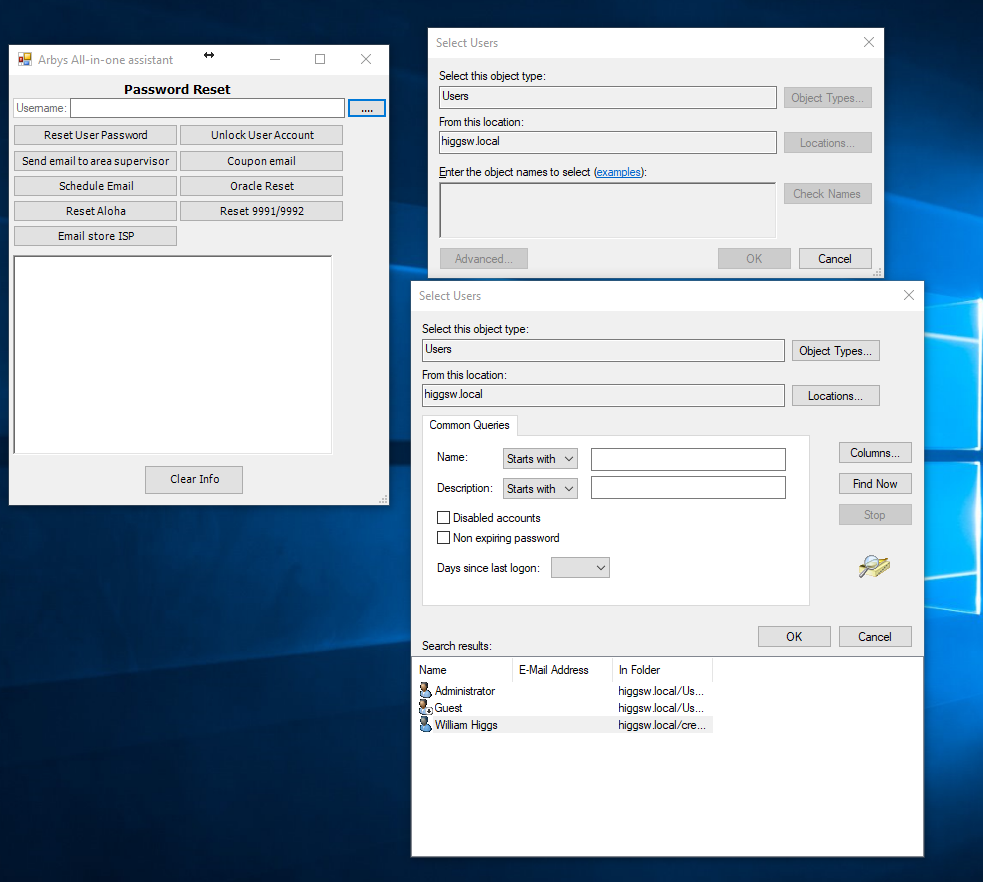Image resolution: width=983 pixels, height=882 pixels.
Task: Click the object names entry box in back dialog
Action: click(x=607, y=211)
